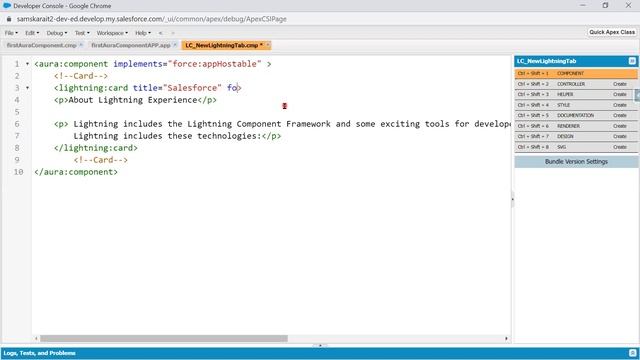This screenshot has height=360, width=640.
Task: Click the side panel collapse handle near HELPER
Action: tap(637, 95)
